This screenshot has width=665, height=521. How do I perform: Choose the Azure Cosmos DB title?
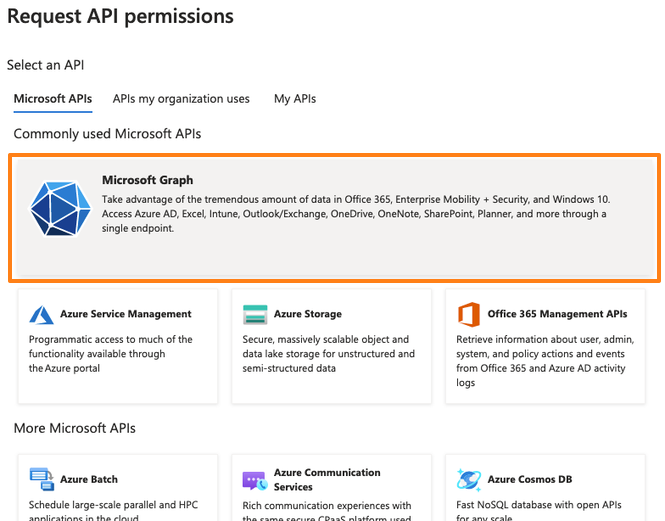click(x=530, y=479)
